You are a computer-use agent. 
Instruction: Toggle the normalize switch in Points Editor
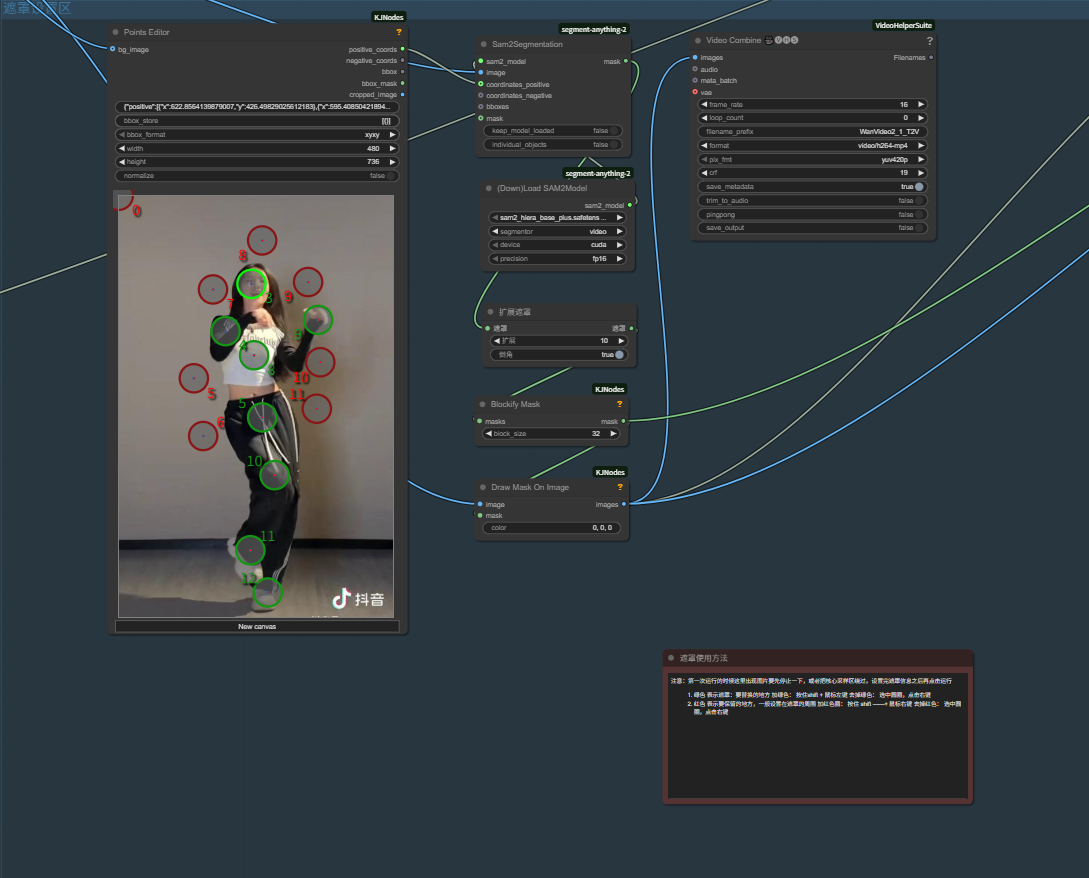[x=391, y=176]
